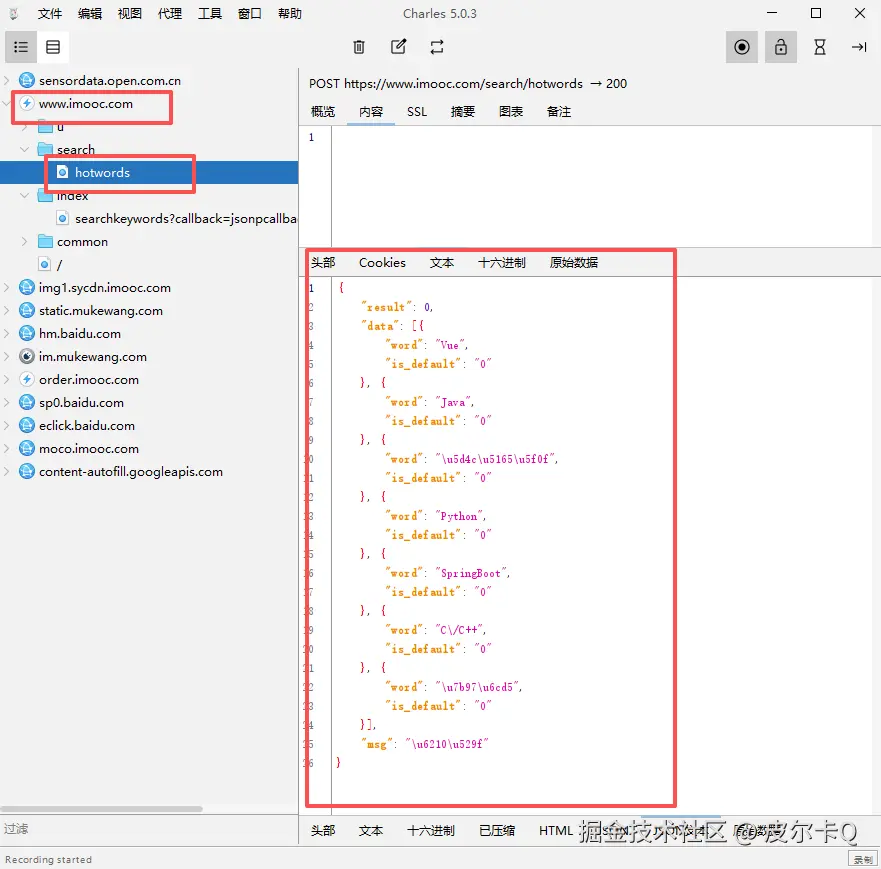Collapse the search folder
The height and width of the screenshot is (869, 881).
(x=24, y=149)
